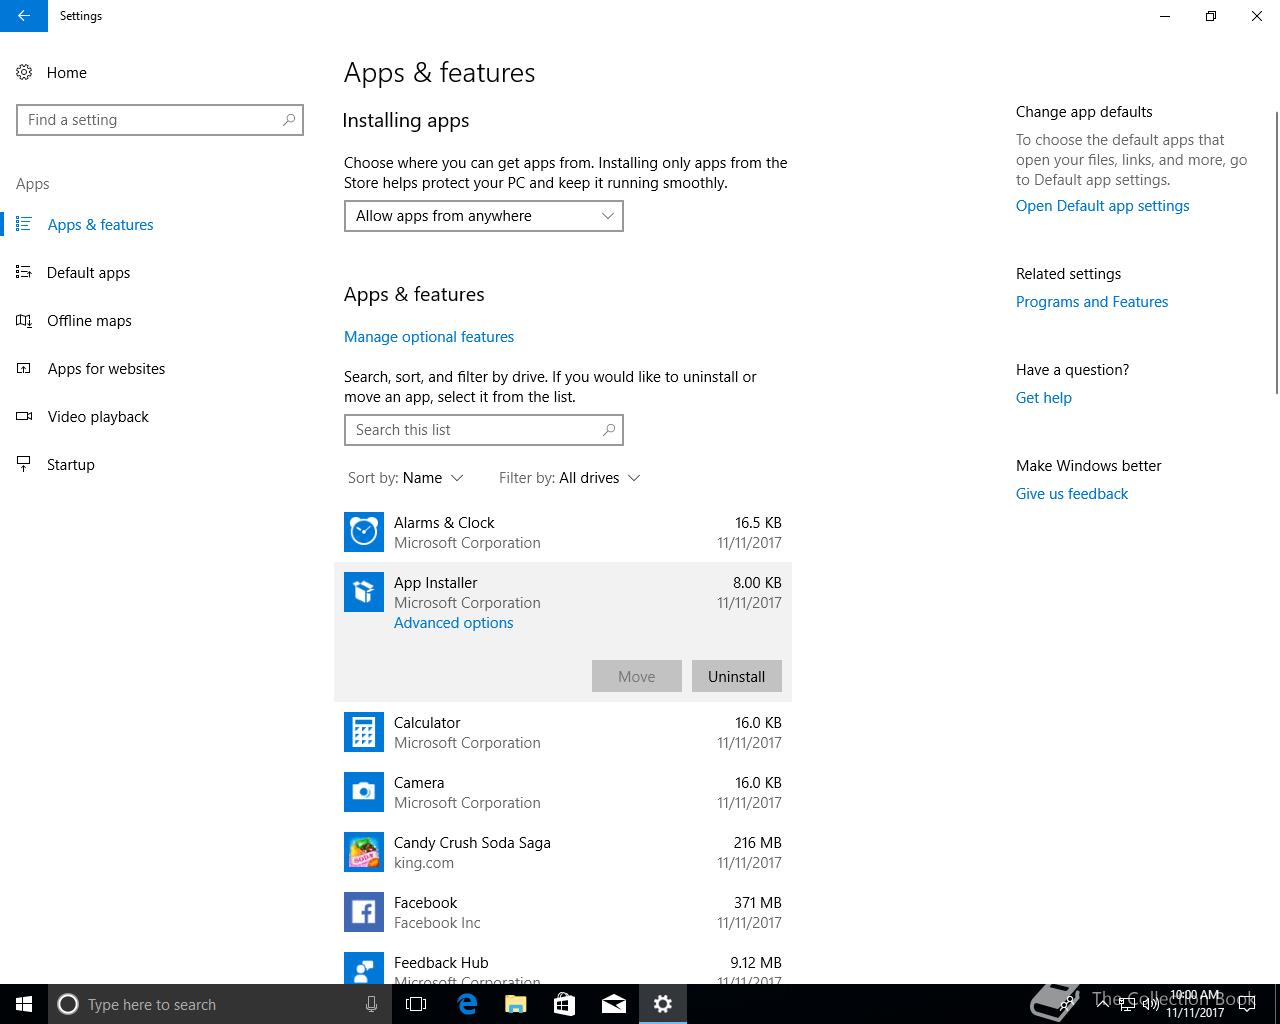
Task: Click the taskbar clock showing 10:00 AM
Action: (x=1195, y=1004)
